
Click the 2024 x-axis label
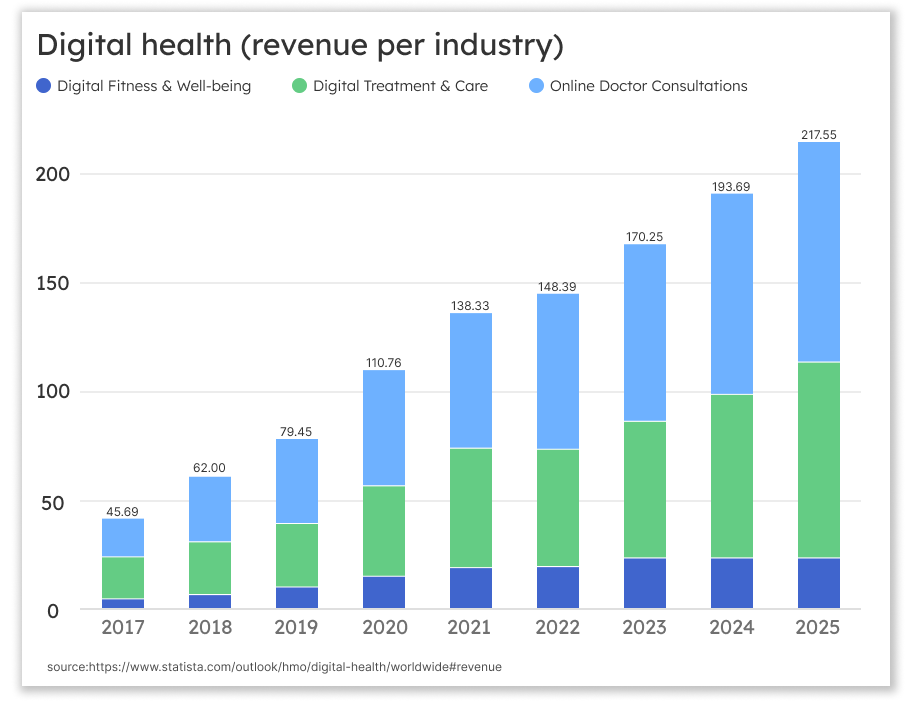(x=731, y=628)
